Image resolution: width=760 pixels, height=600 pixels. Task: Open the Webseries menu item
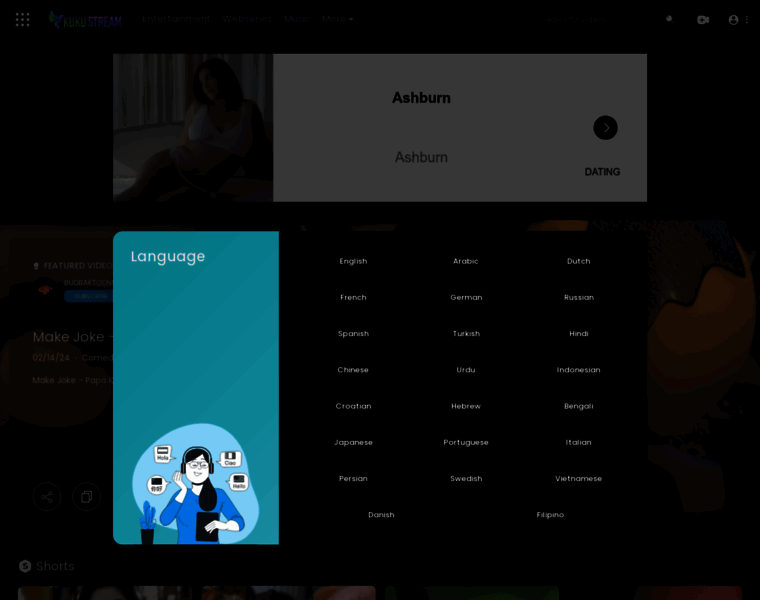pos(247,19)
